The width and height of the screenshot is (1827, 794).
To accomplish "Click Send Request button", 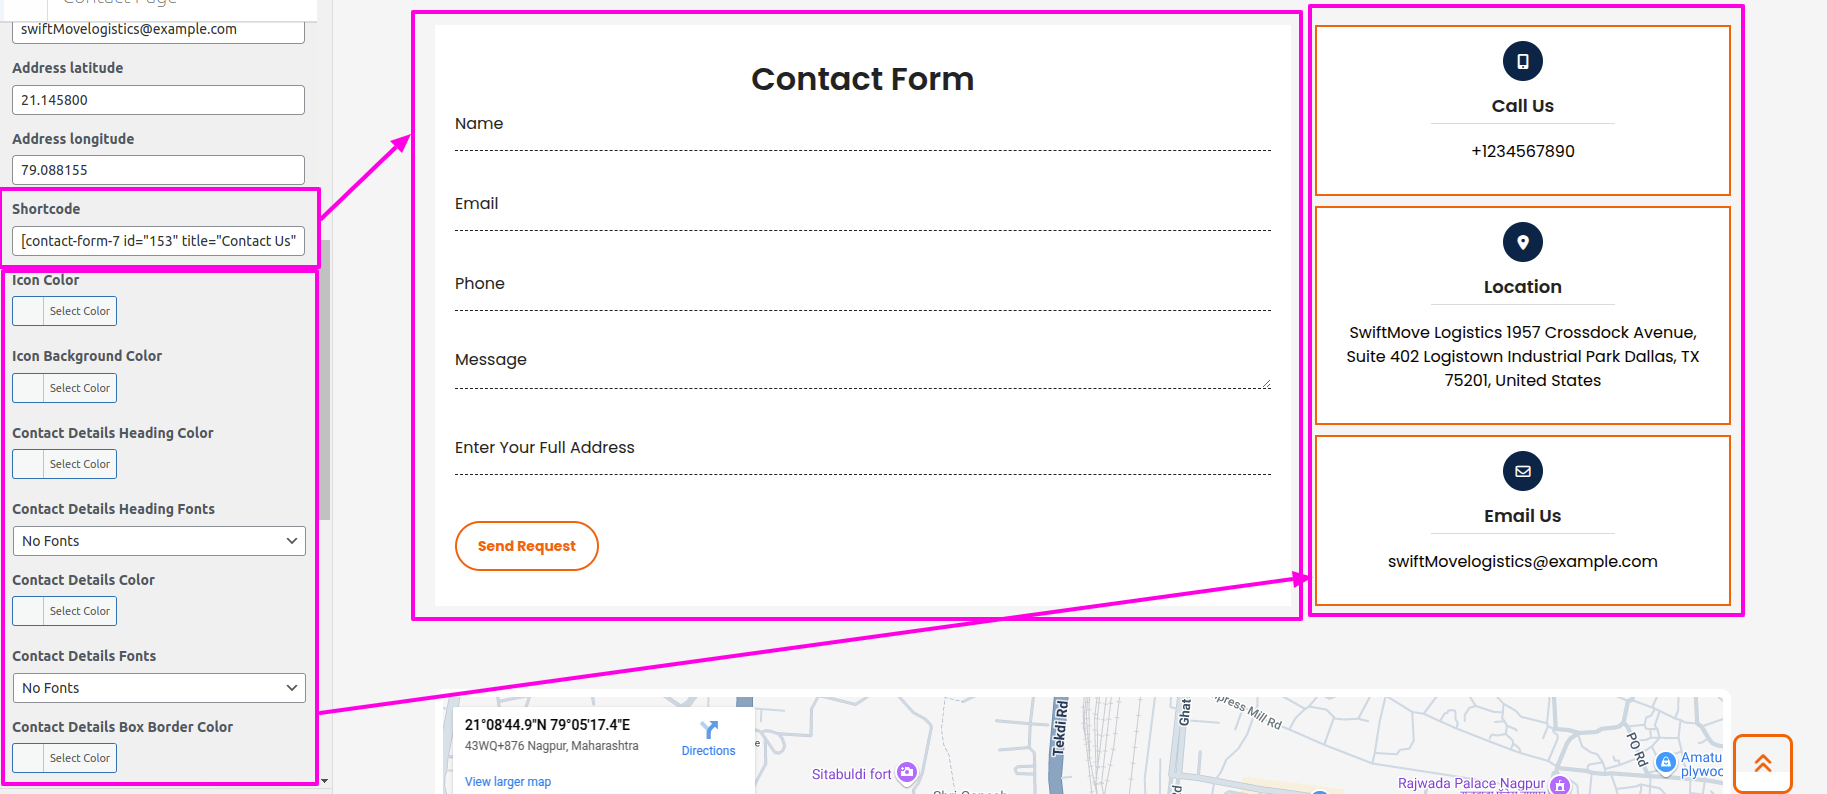I will (x=527, y=546).
